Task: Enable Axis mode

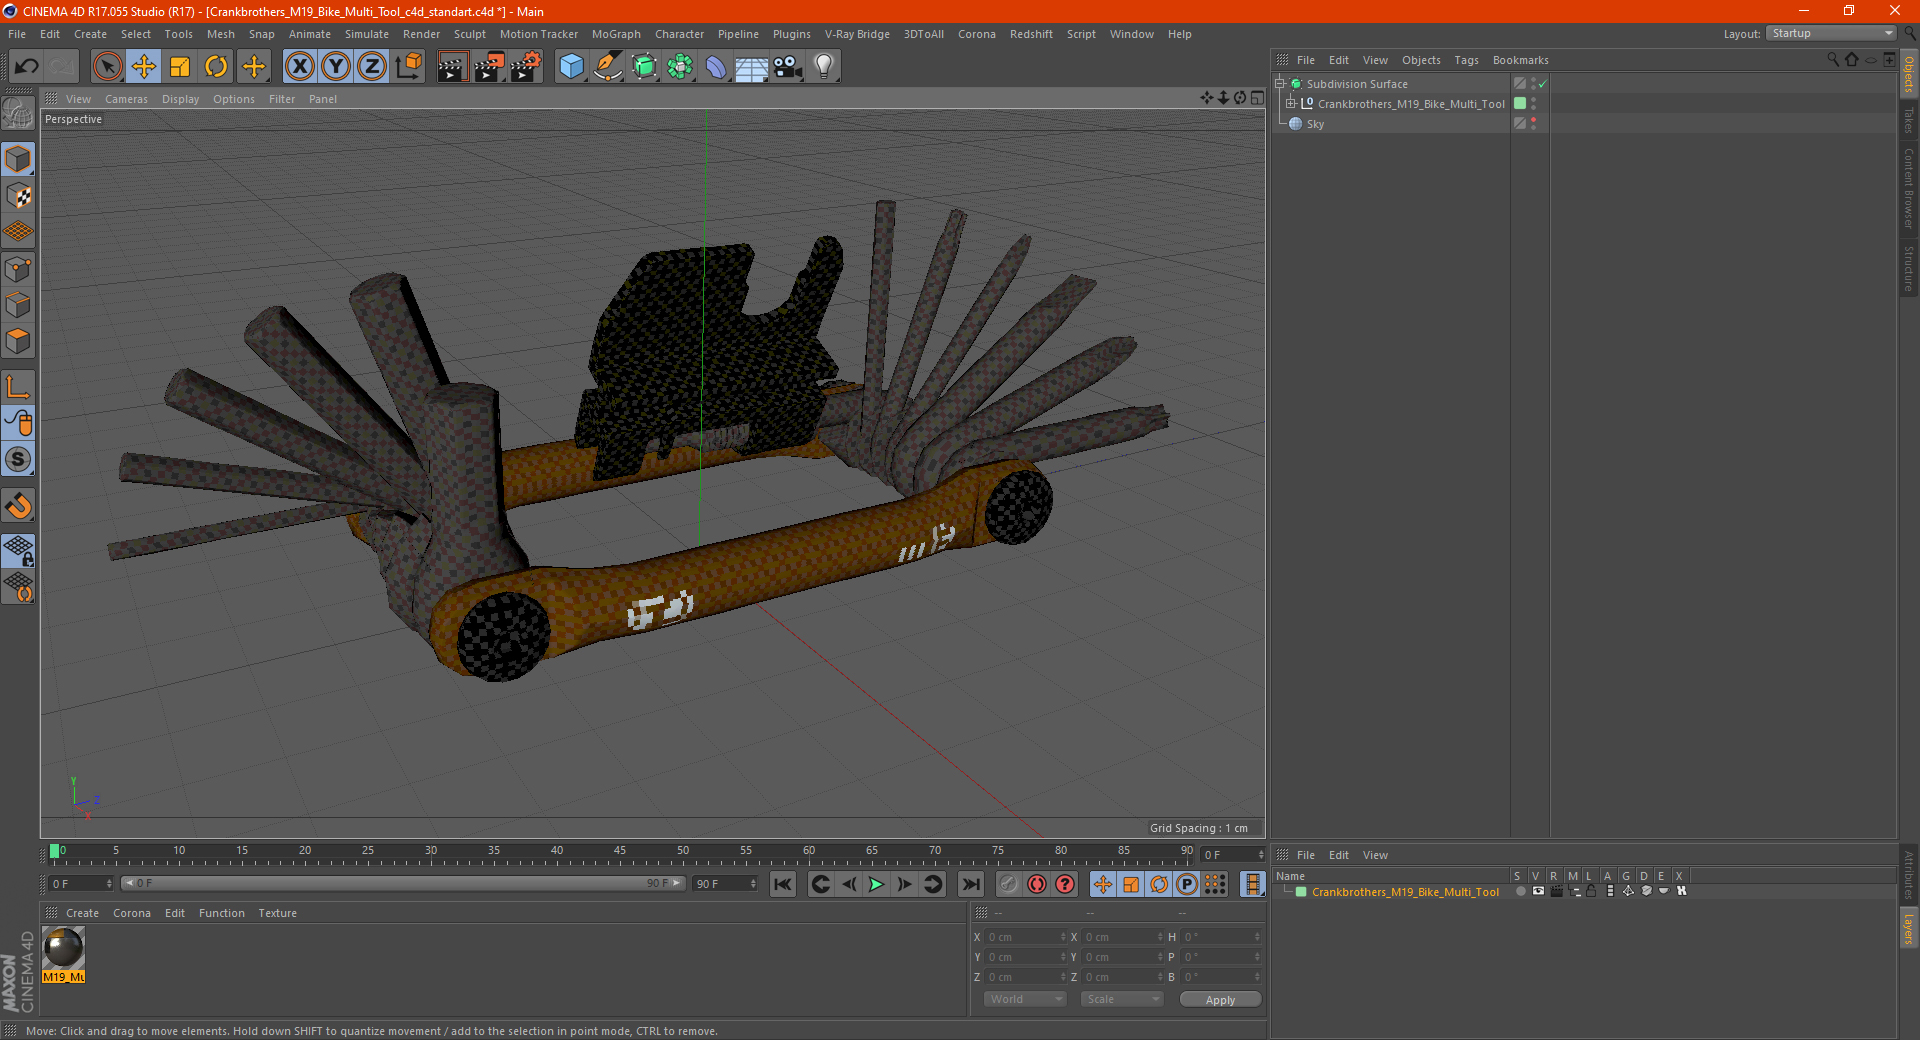Action: pos(18,387)
